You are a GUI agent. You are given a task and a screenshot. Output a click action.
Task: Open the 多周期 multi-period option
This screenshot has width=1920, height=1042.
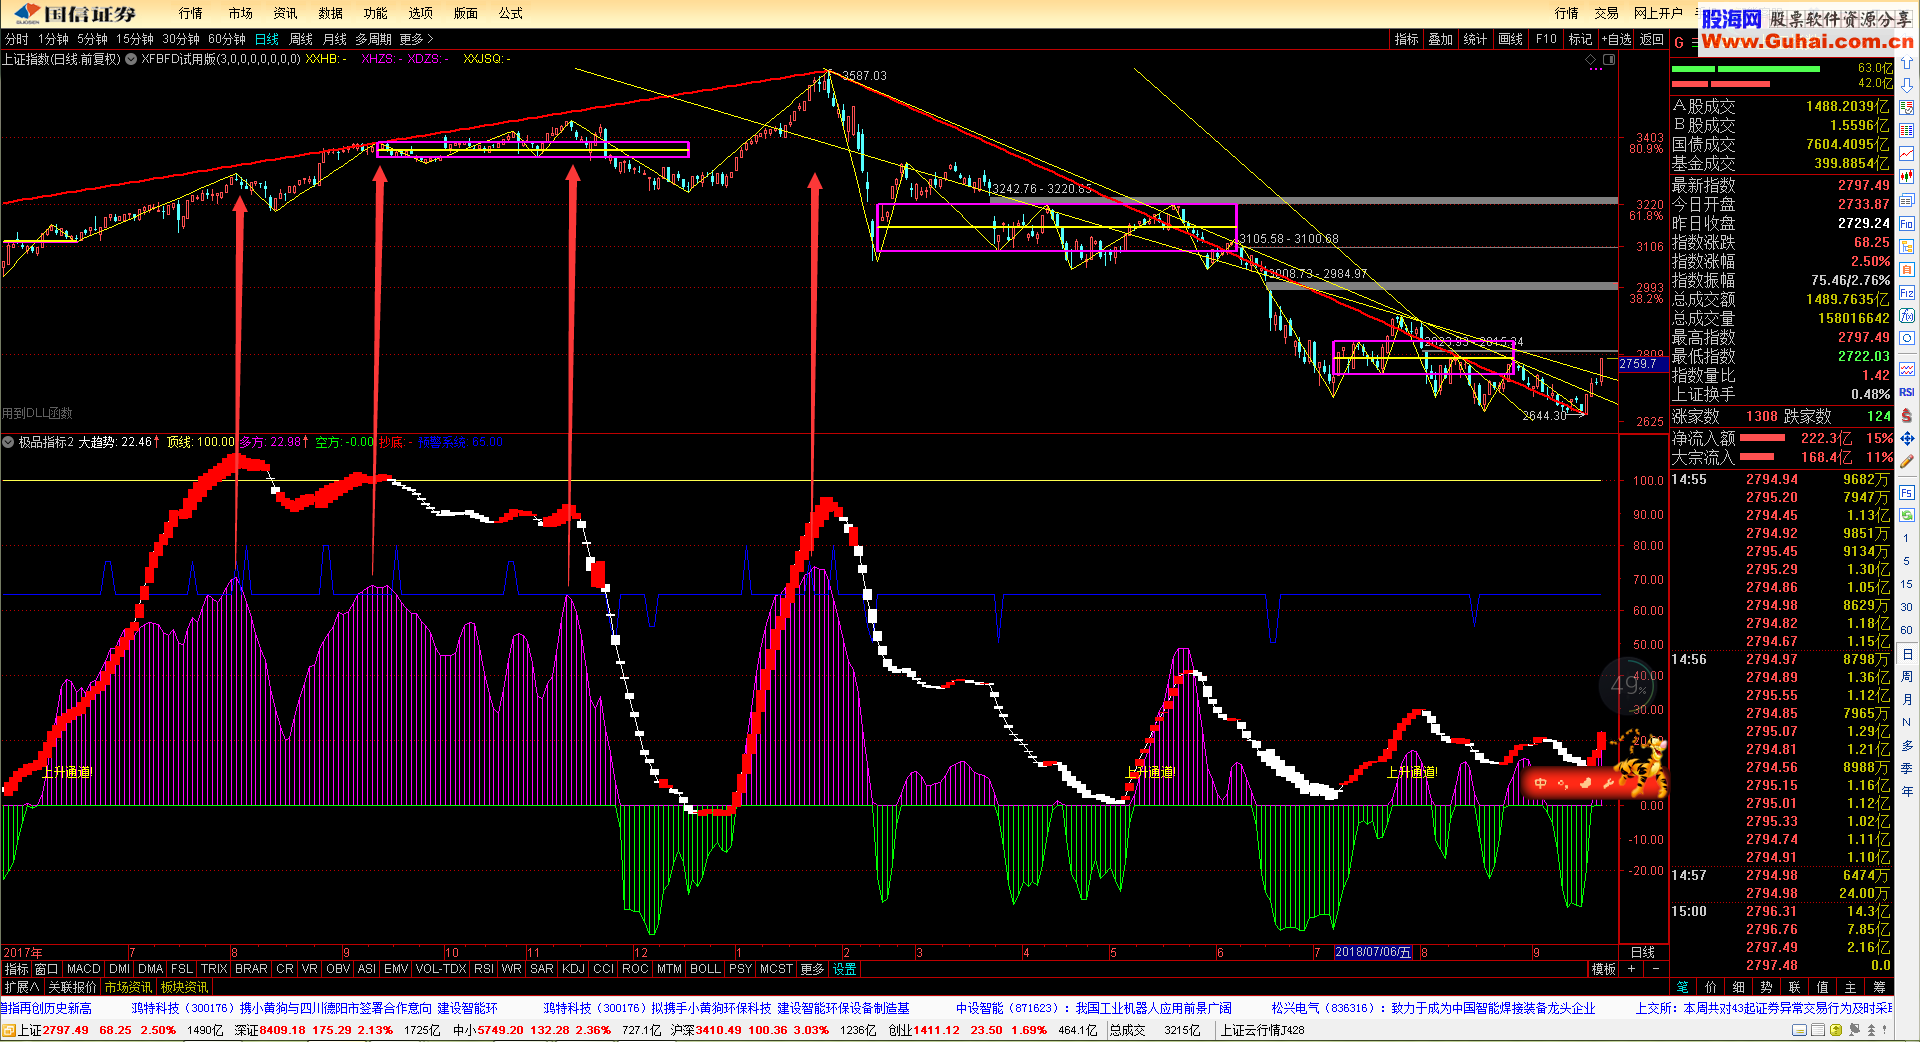point(373,39)
